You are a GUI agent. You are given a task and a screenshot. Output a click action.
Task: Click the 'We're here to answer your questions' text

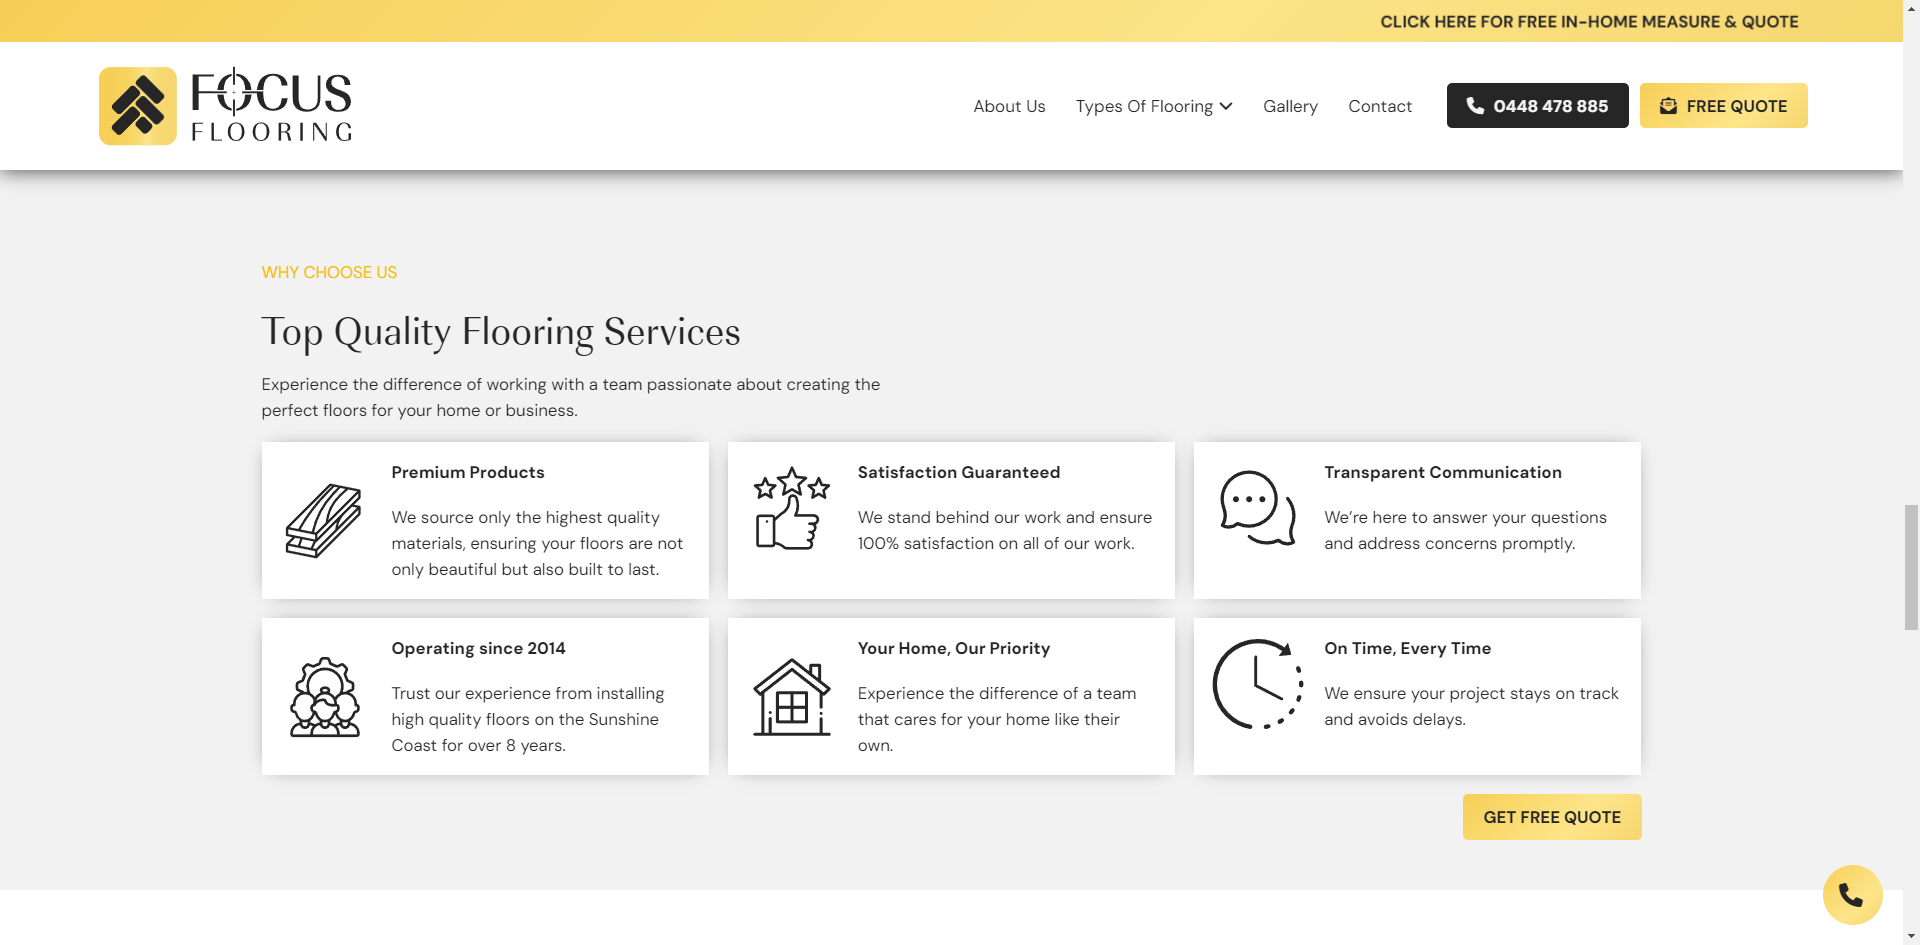[x=1465, y=530]
